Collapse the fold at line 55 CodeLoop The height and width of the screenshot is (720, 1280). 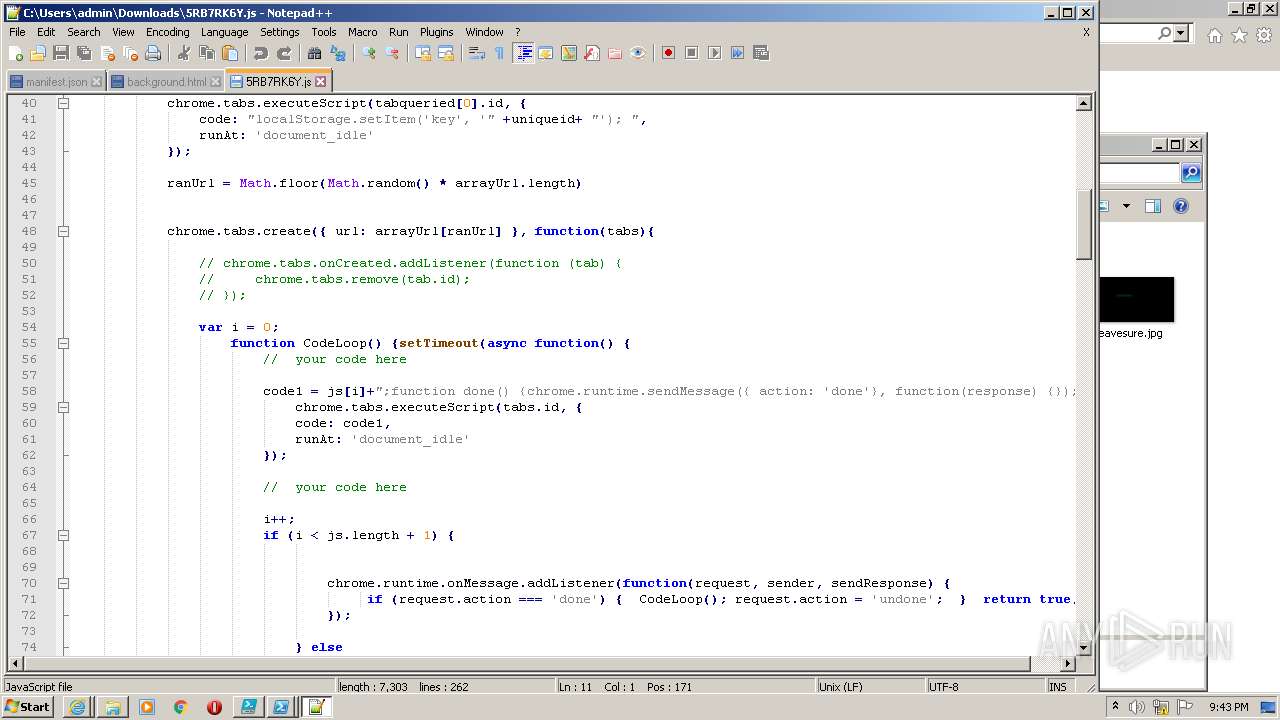click(63, 343)
